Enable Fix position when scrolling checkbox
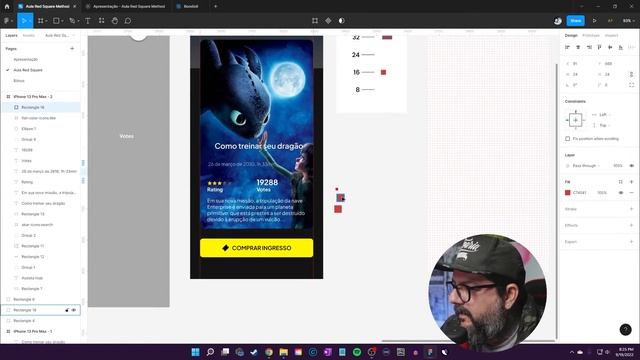The height and width of the screenshot is (360, 640). coord(567,139)
